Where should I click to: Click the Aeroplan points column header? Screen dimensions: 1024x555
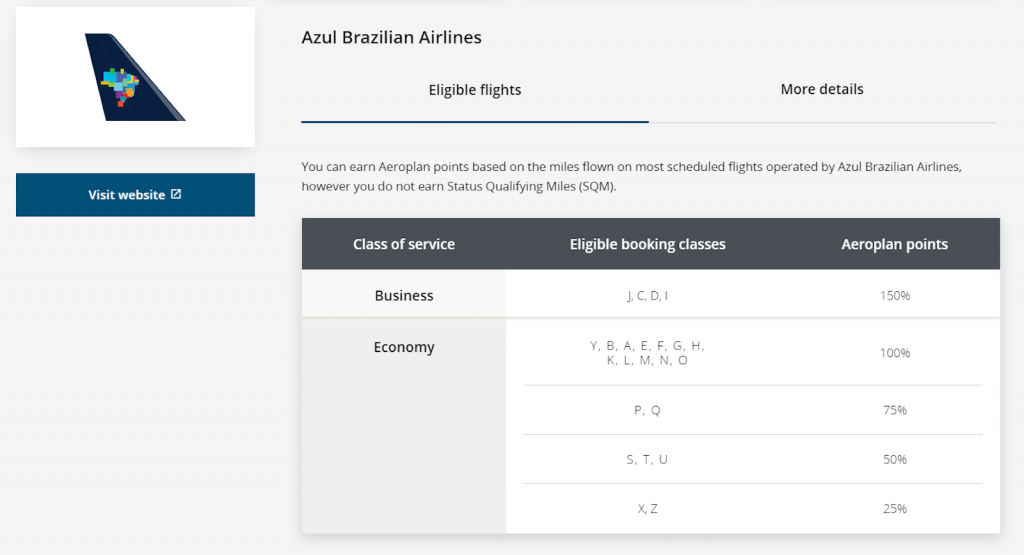click(894, 244)
